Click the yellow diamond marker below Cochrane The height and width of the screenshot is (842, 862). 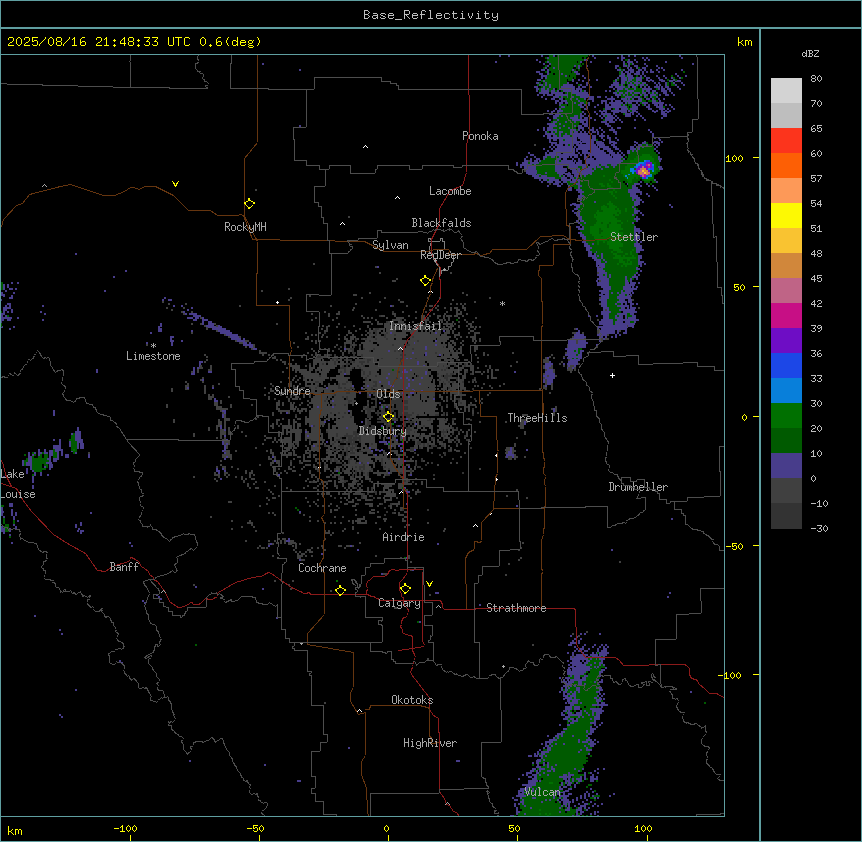click(340, 591)
